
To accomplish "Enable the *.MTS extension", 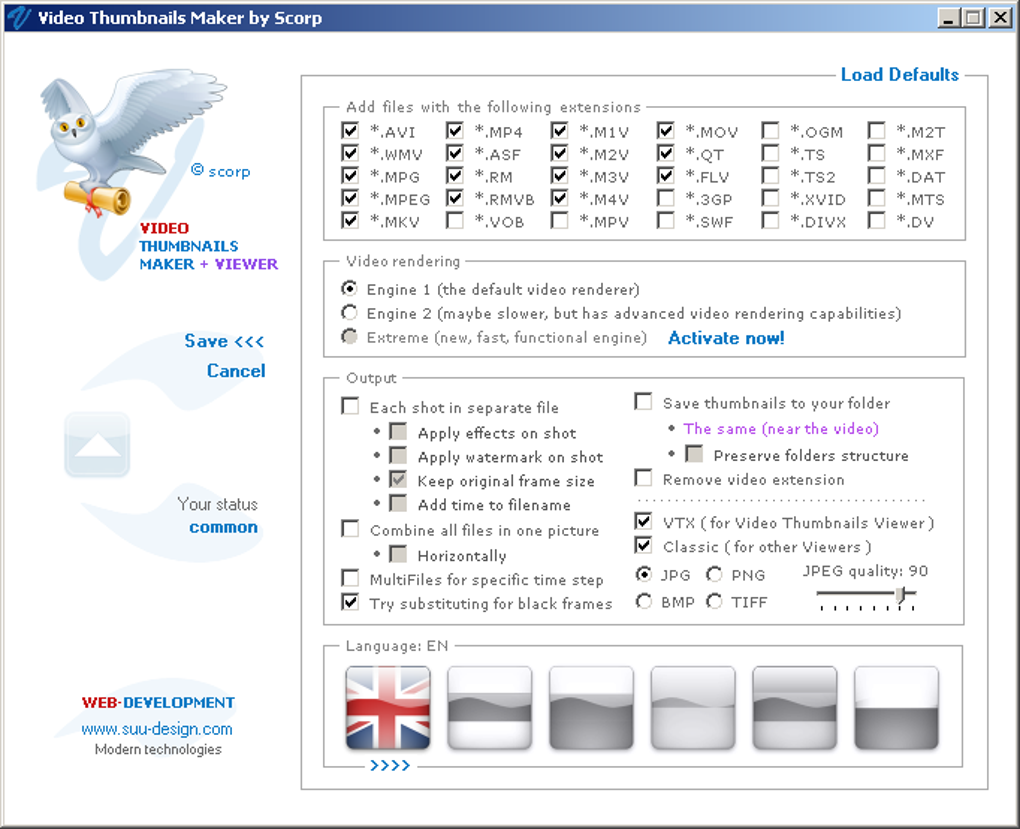I will coord(876,198).
